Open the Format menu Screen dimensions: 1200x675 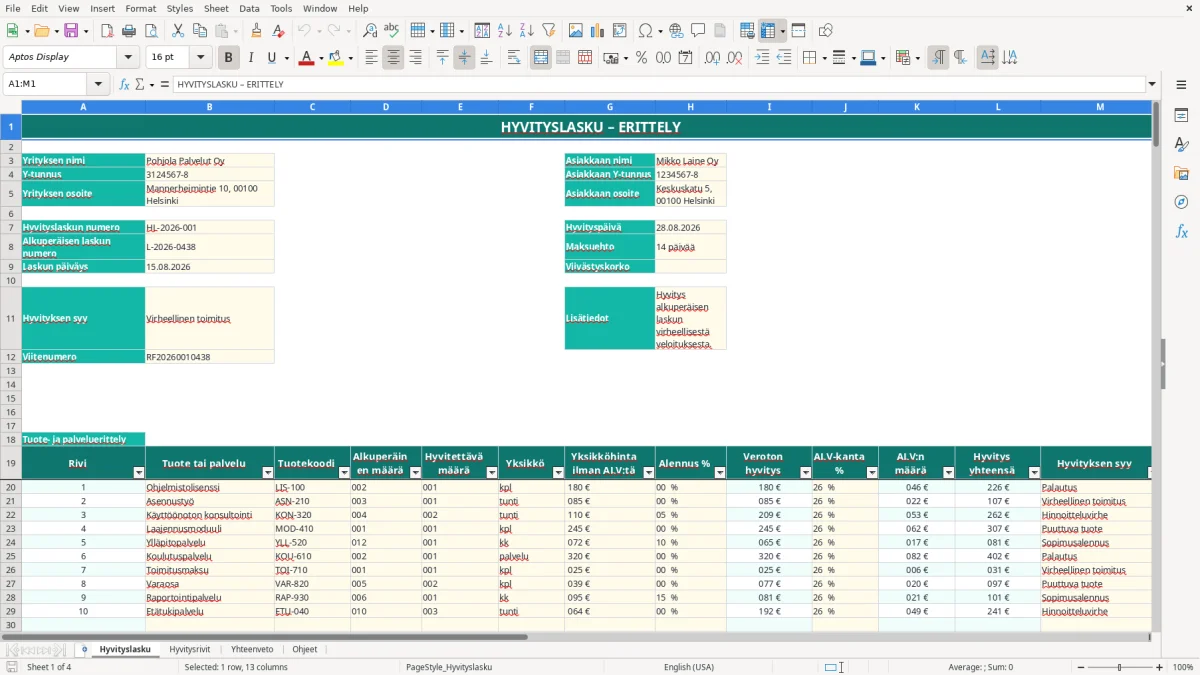point(140,8)
